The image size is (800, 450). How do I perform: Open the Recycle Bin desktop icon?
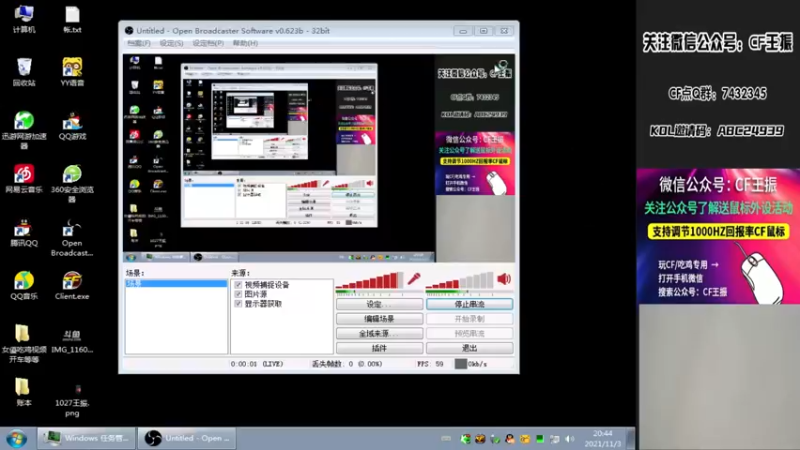[x=24, y=72]
